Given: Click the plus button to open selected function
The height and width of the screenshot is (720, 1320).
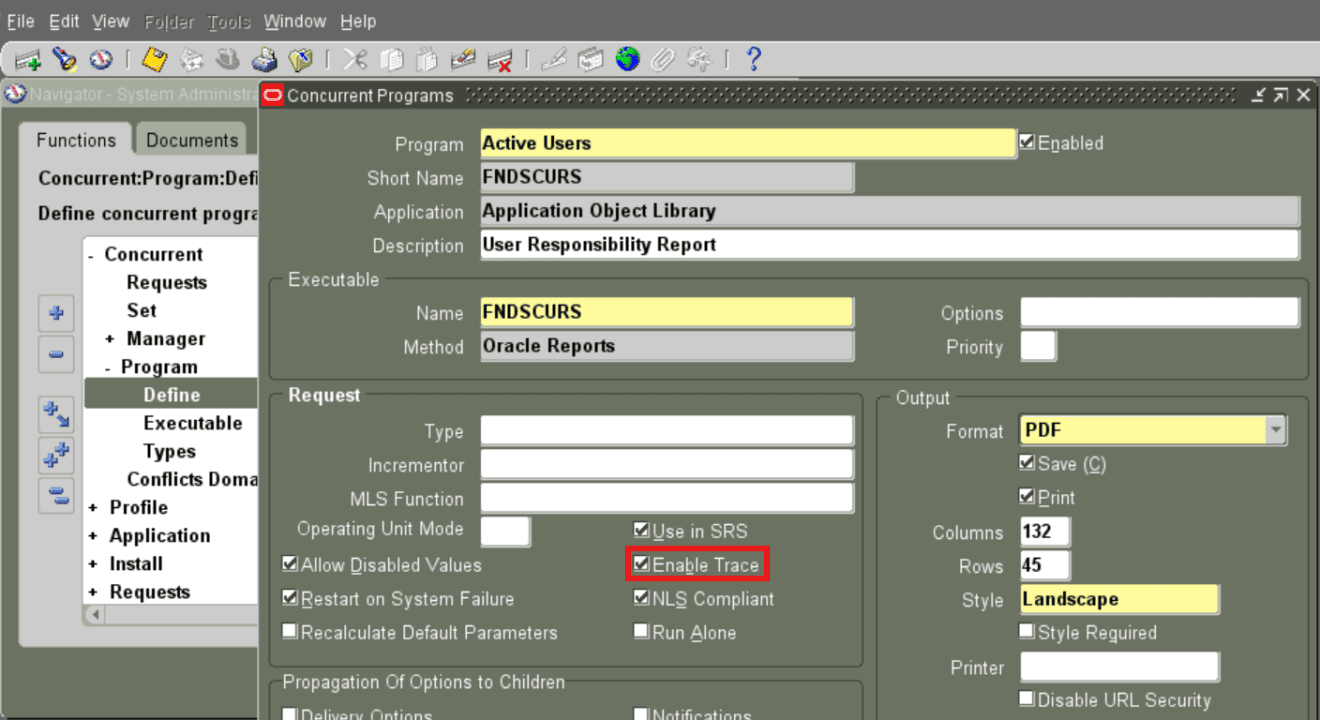Looking at the screenshot, I should pyautogui.click(x=56, y=313).
